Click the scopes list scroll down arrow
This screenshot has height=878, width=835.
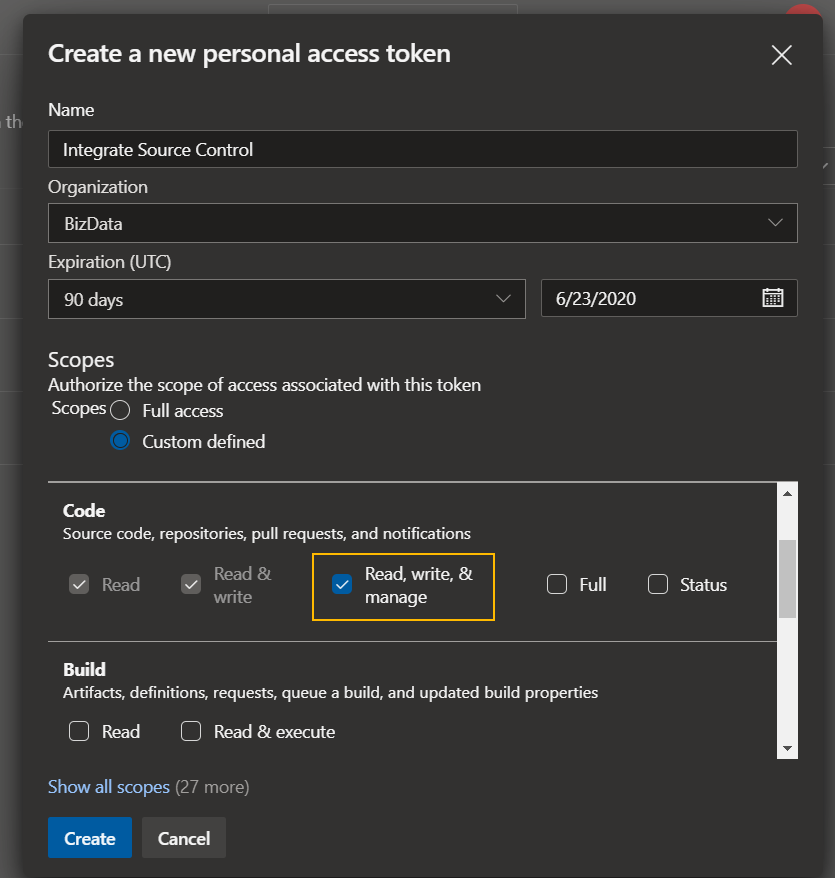tap(787, 749)
